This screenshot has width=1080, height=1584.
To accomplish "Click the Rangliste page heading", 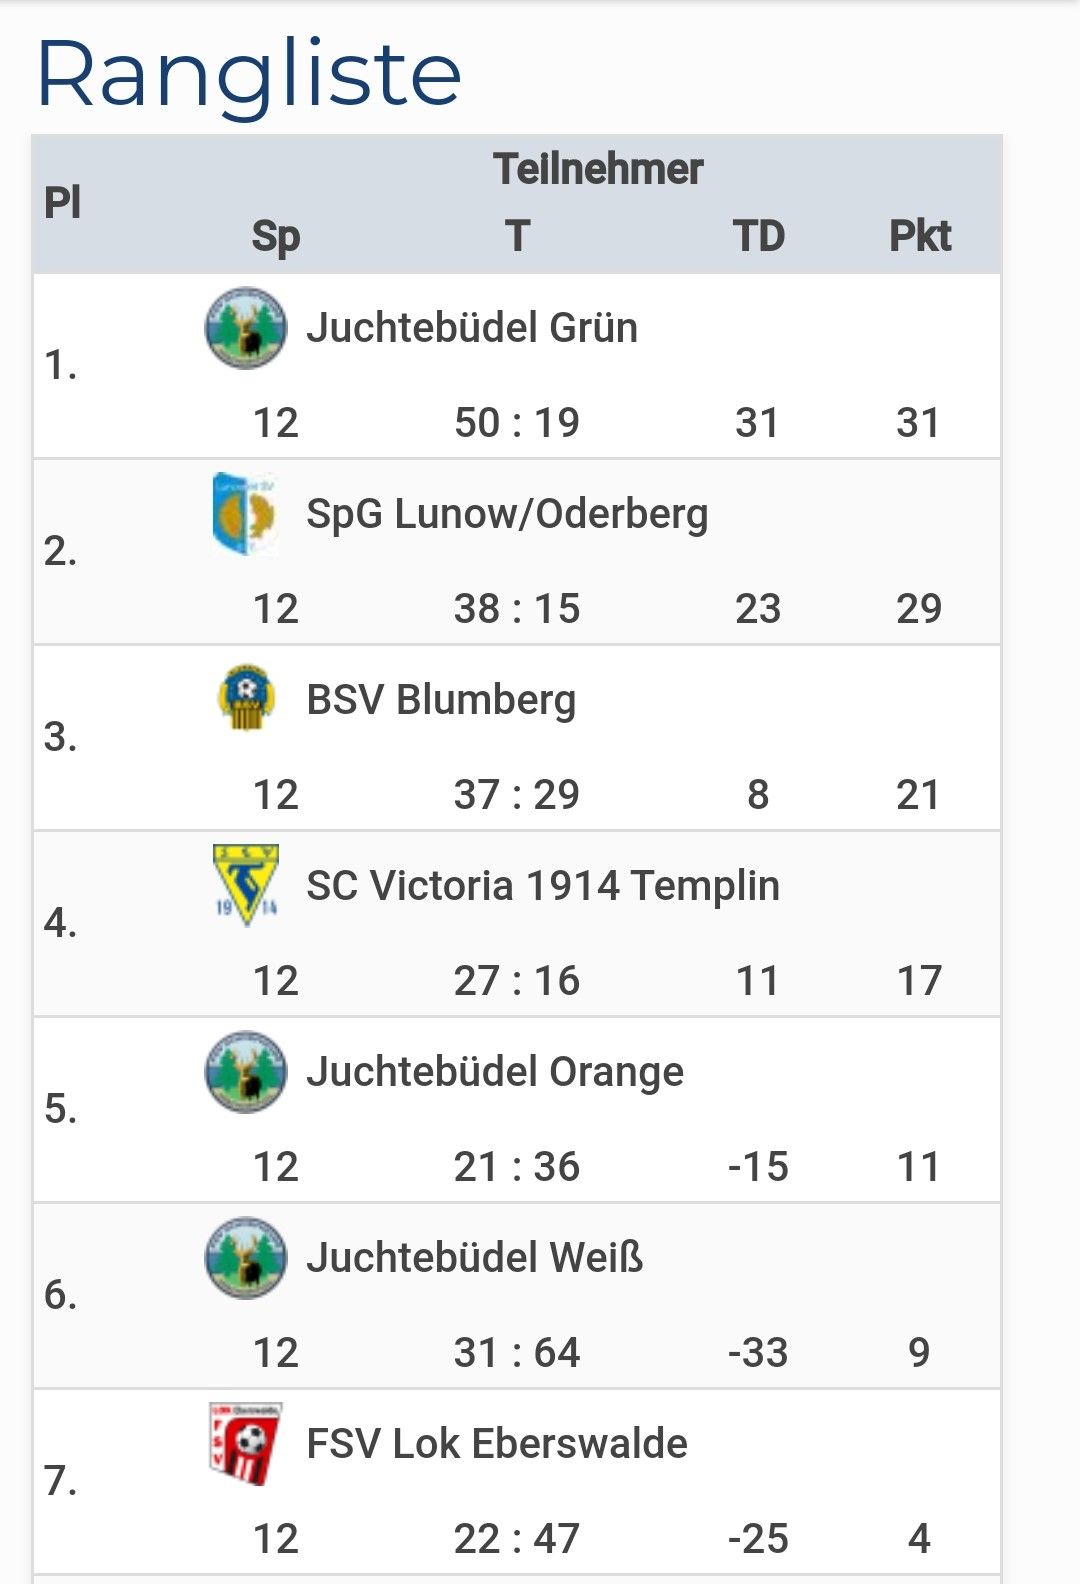I will click(248, 74).
